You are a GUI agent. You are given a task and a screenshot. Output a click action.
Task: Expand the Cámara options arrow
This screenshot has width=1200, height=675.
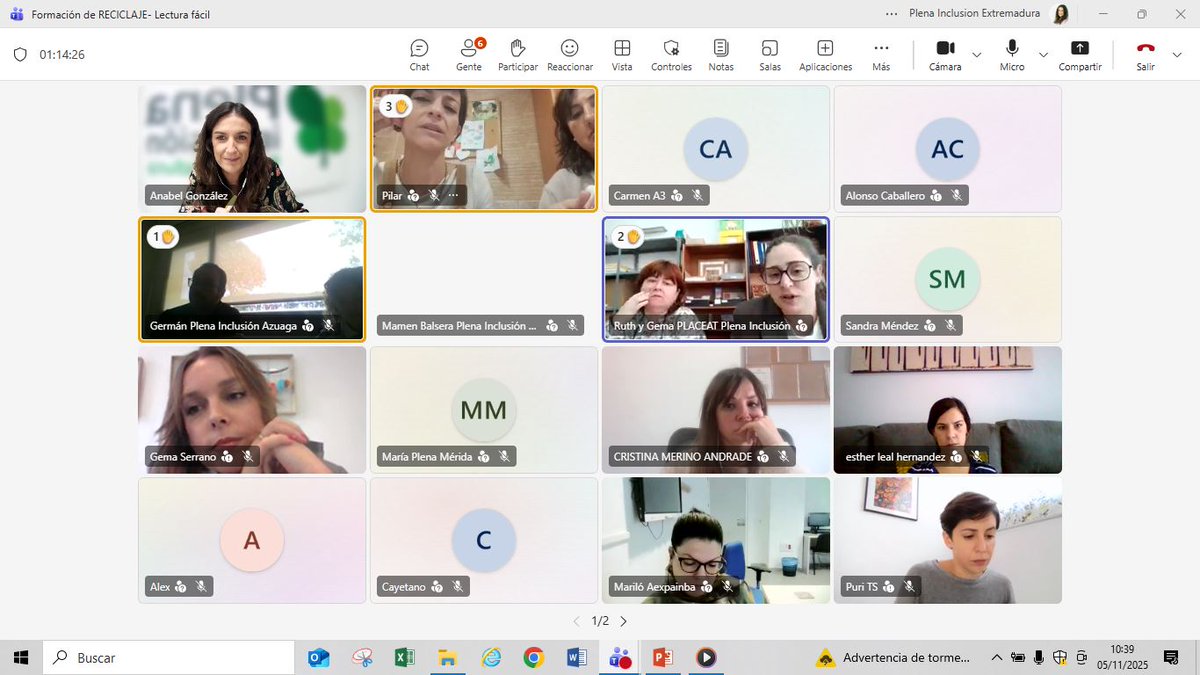pyautogui.click(x=976, y=54)
